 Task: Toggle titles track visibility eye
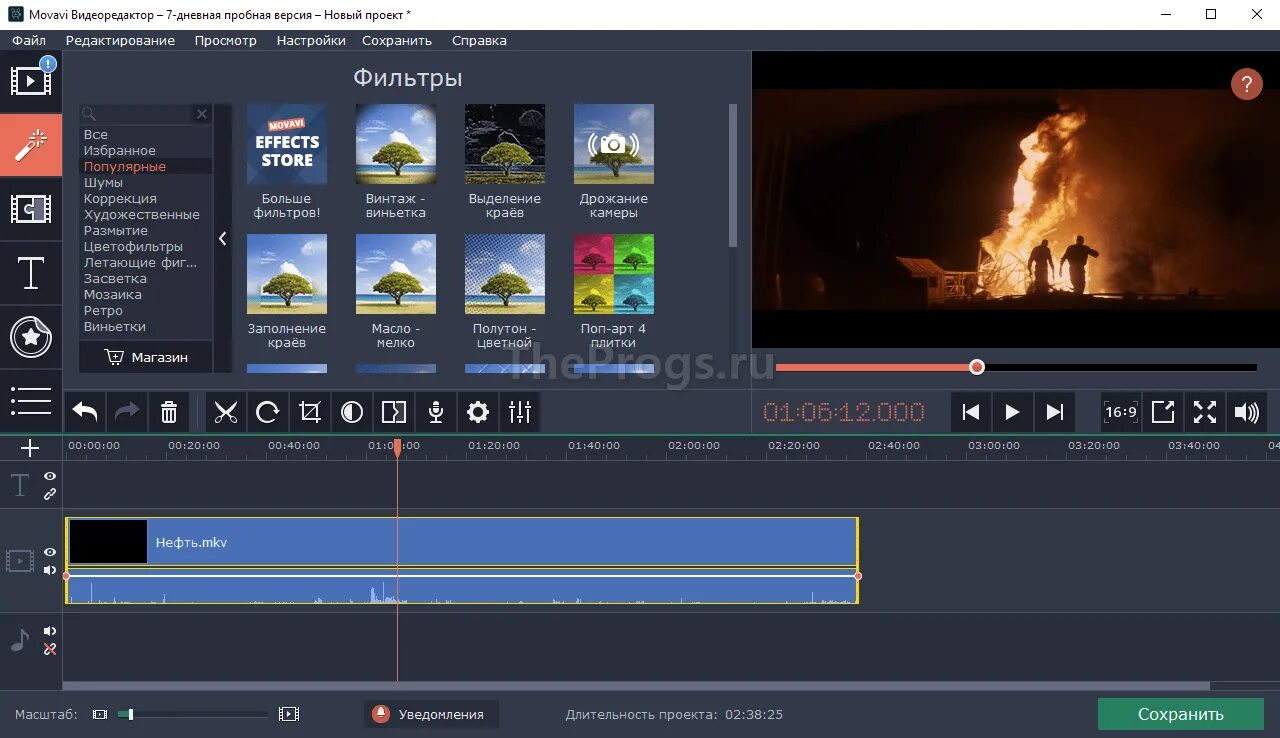49,476
